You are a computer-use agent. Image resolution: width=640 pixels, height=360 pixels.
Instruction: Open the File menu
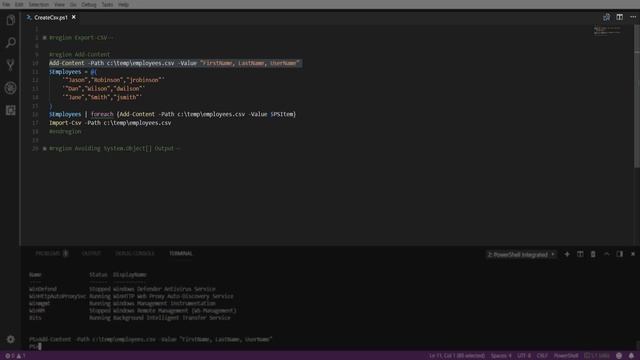click(x=6, y=4)
